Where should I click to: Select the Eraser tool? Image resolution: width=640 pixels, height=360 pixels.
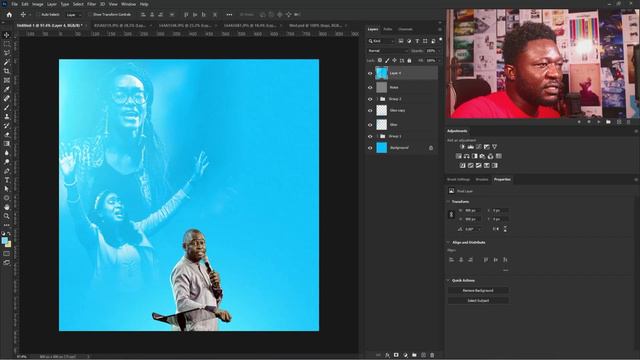pos(7,134)
